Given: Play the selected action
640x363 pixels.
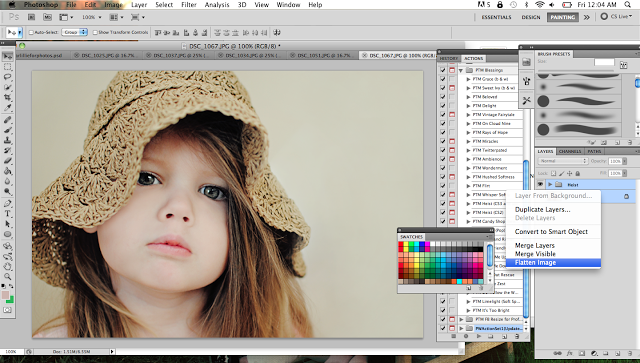Looking at the screenshot, I should [479, 336].
